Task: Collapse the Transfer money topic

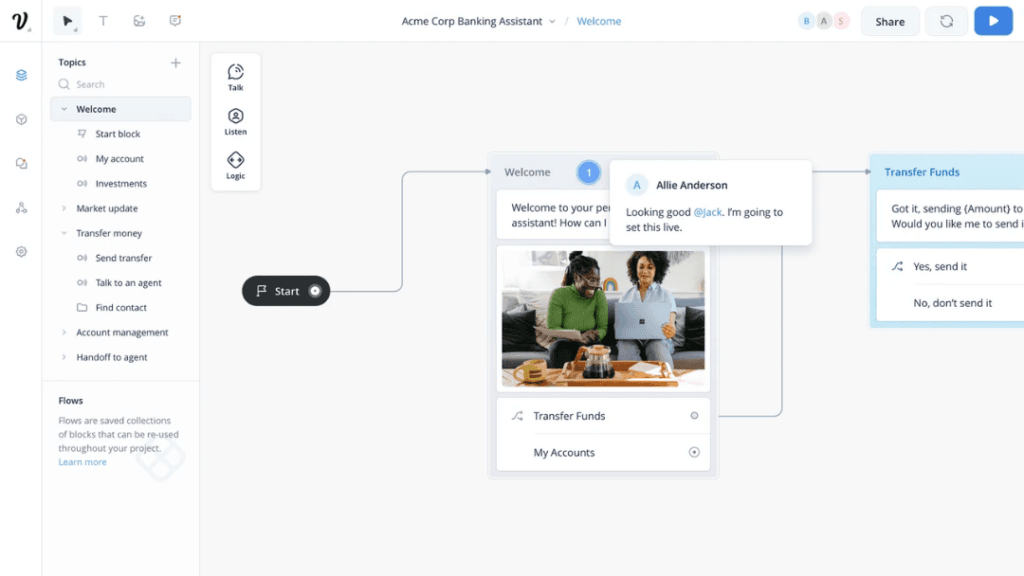Action: (64, 233)
